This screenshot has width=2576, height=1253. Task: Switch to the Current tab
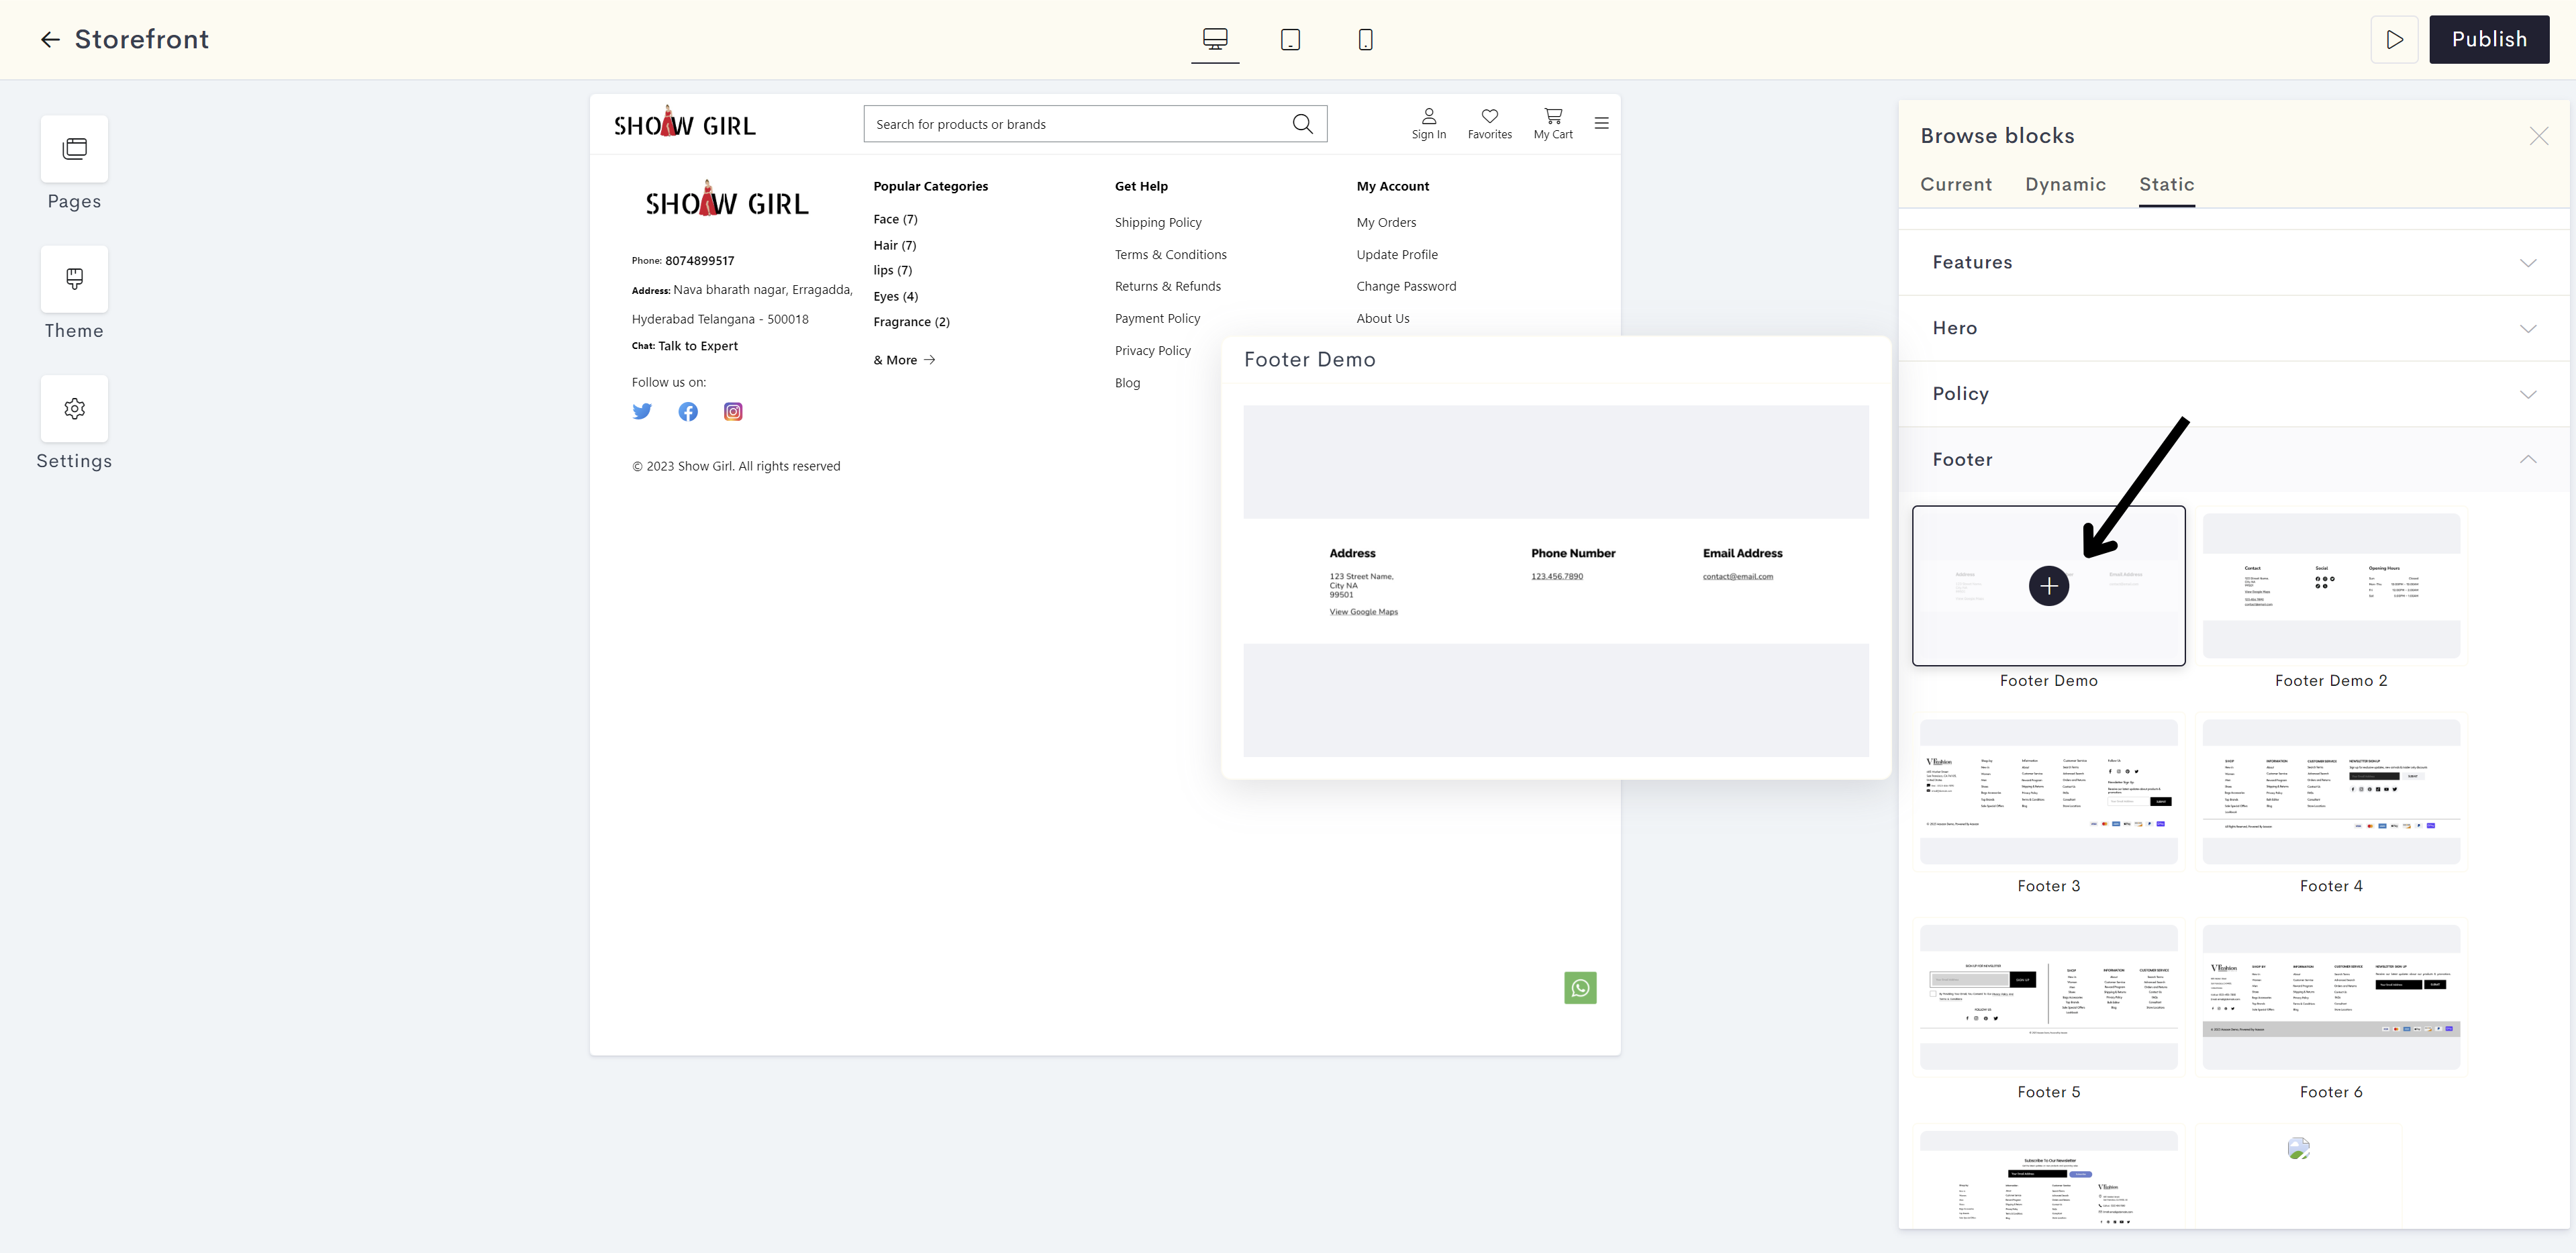pos(1956,184)
